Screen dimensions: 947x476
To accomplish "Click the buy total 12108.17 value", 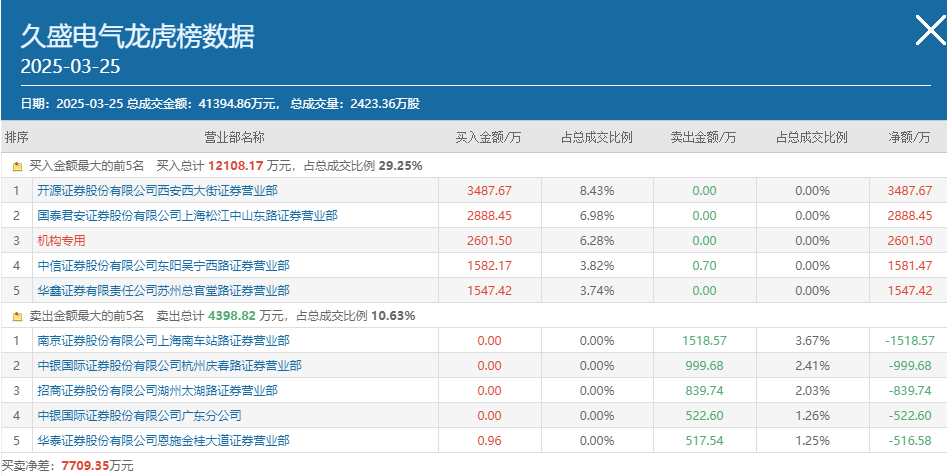I will click(236, 166).
